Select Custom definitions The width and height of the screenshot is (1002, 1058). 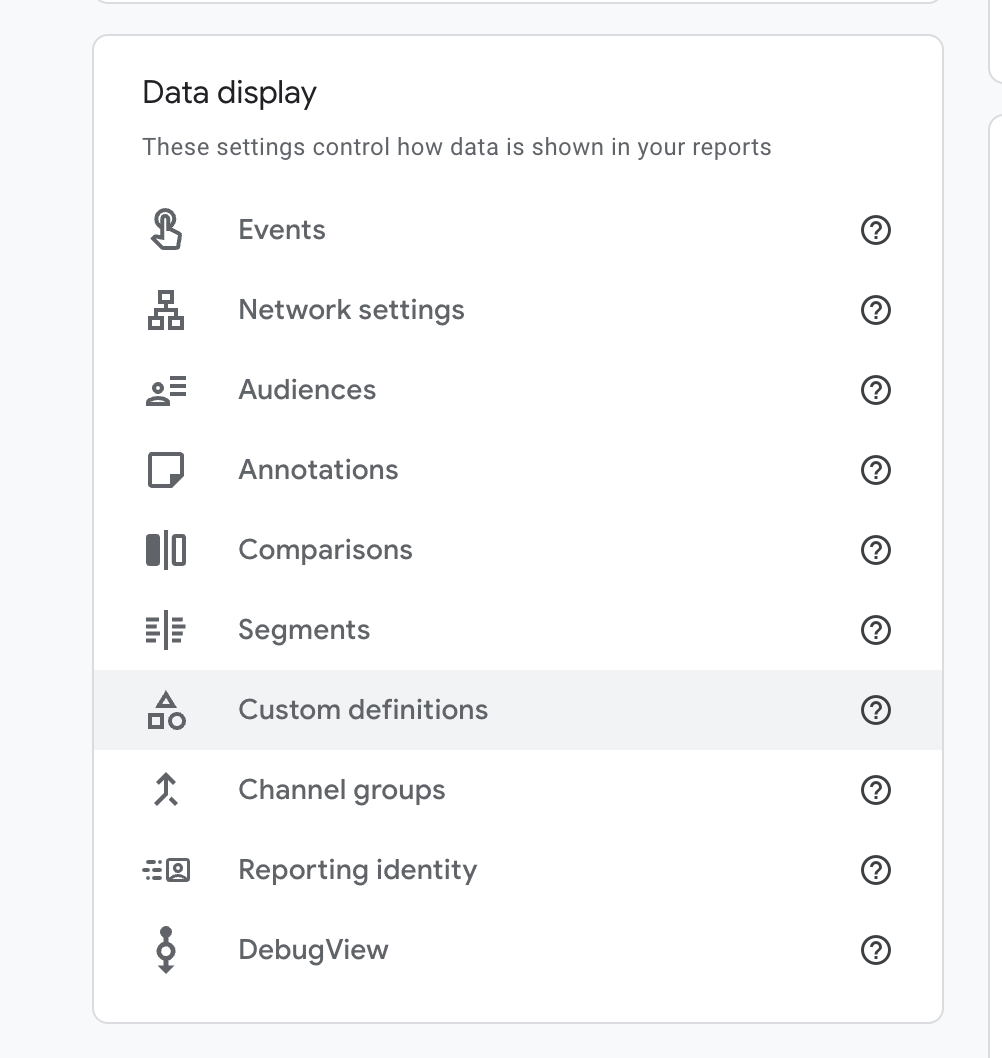363,710
